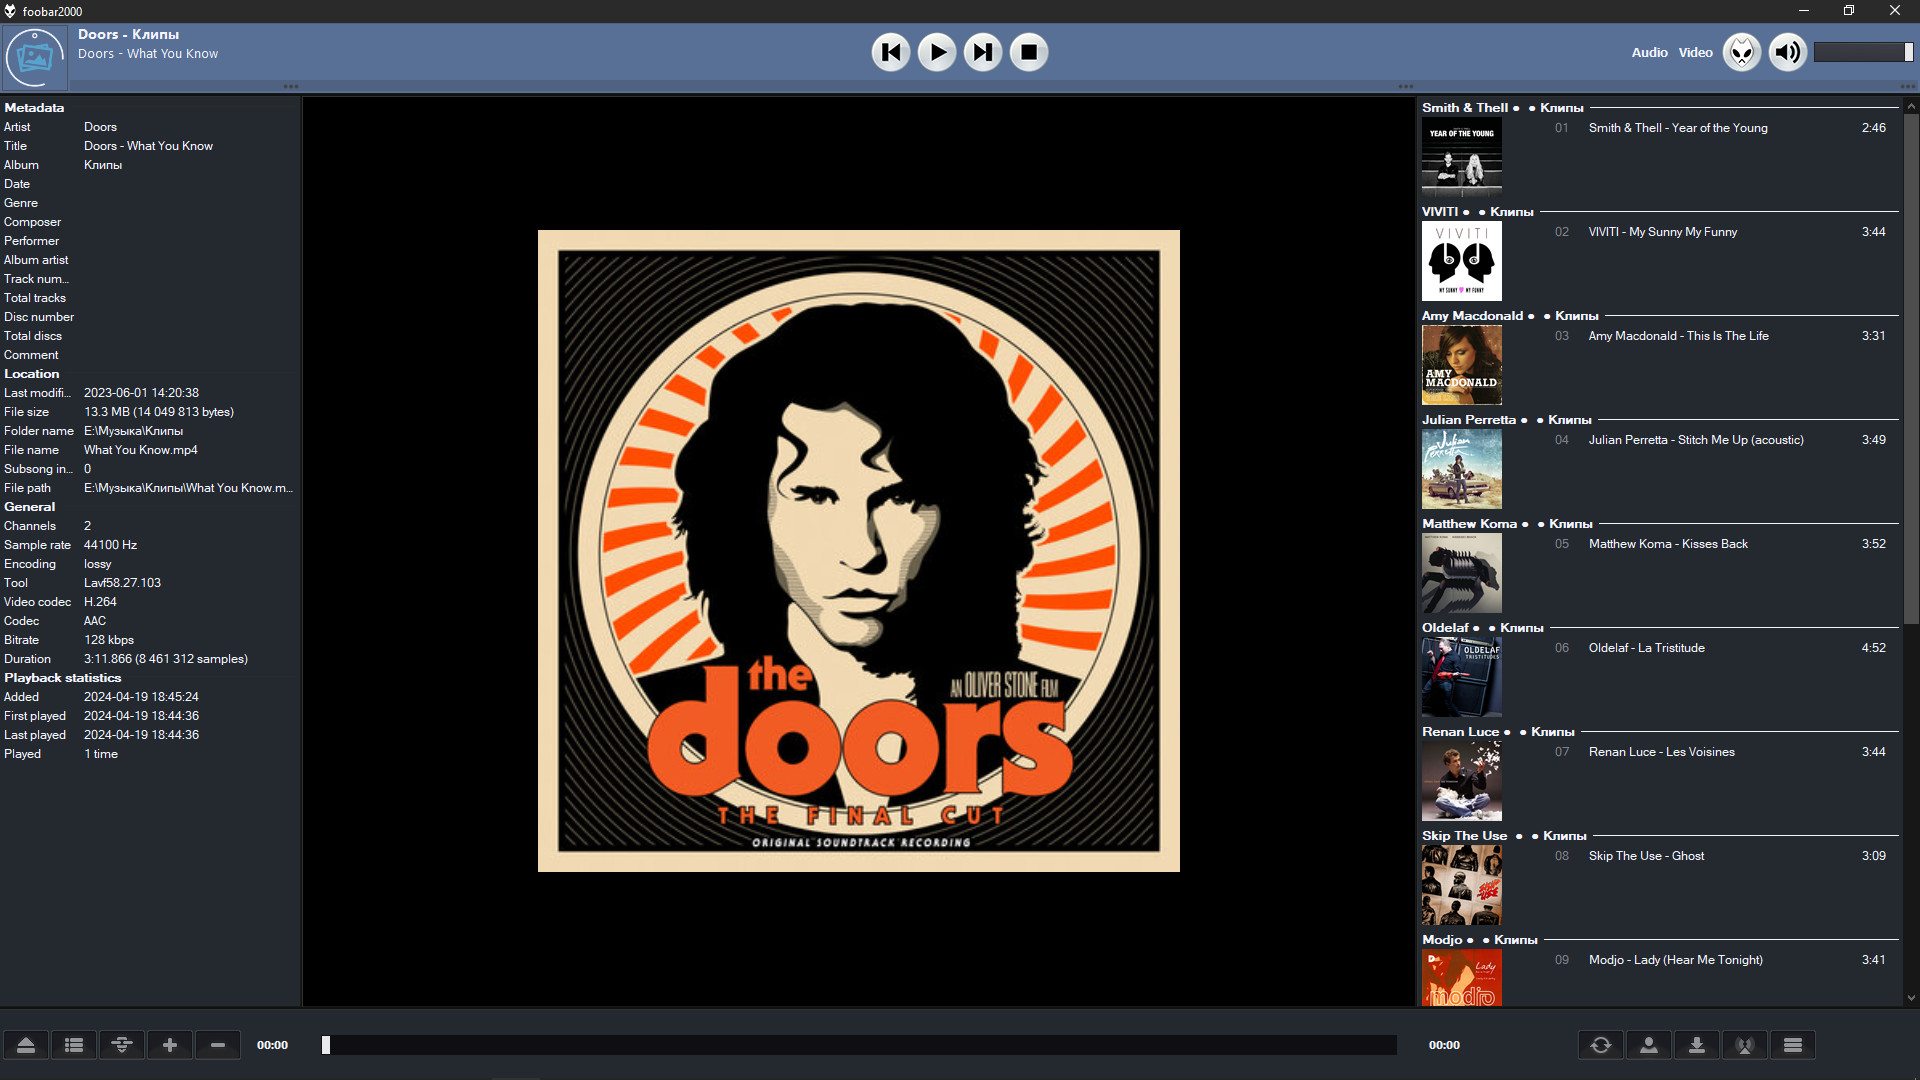1920x1080 pixels.
Task: Click the plus add button
Action: pyautogui.click(x=170, y=1045)
